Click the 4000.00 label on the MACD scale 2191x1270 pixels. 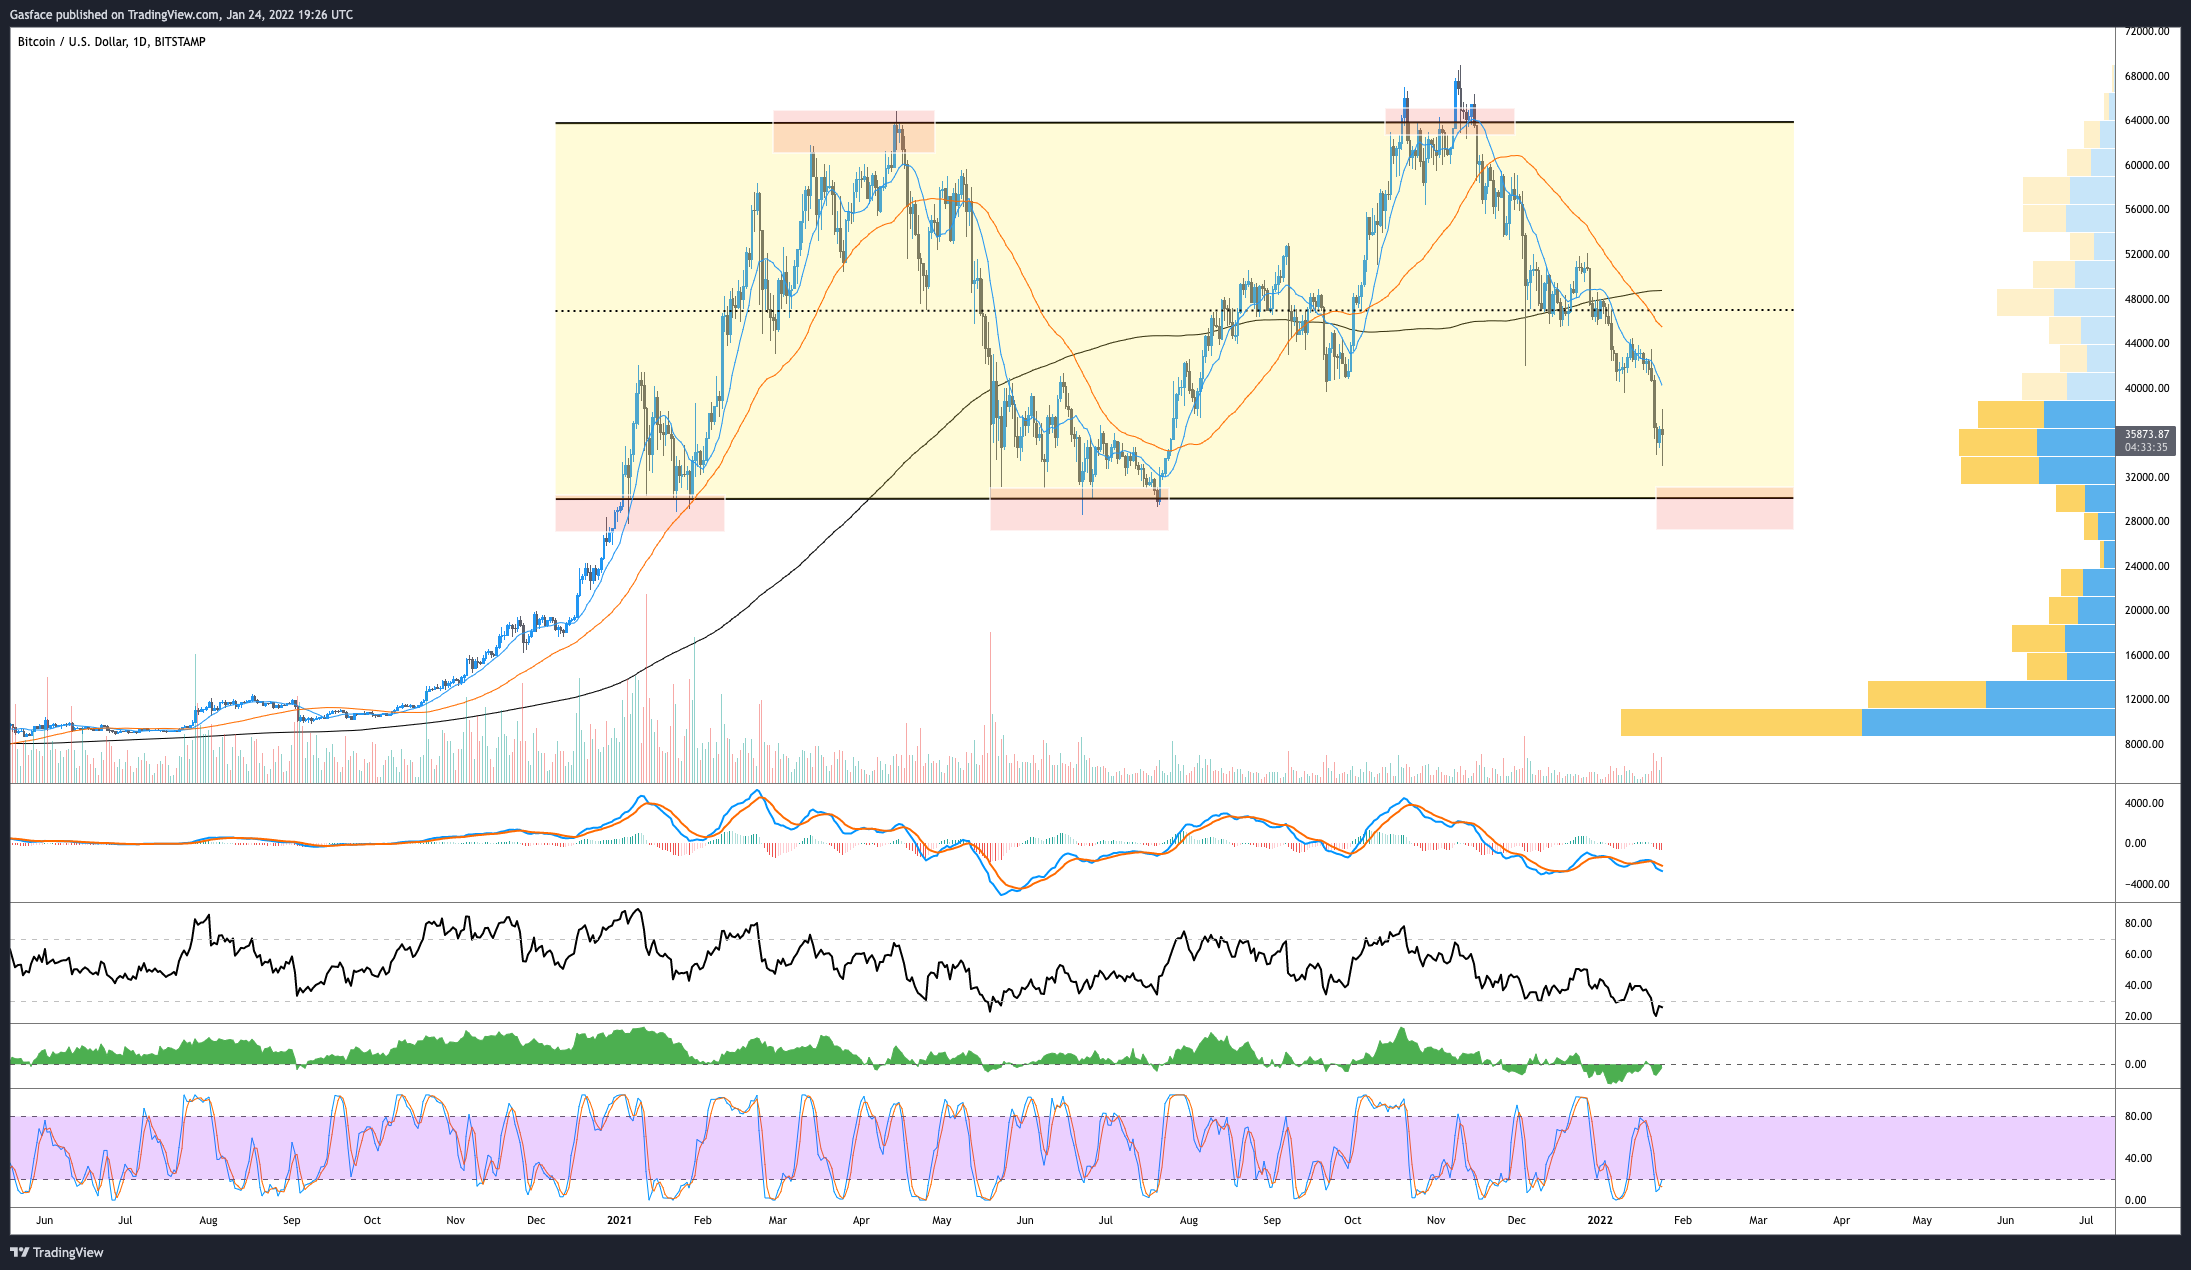pos(2143,803)
